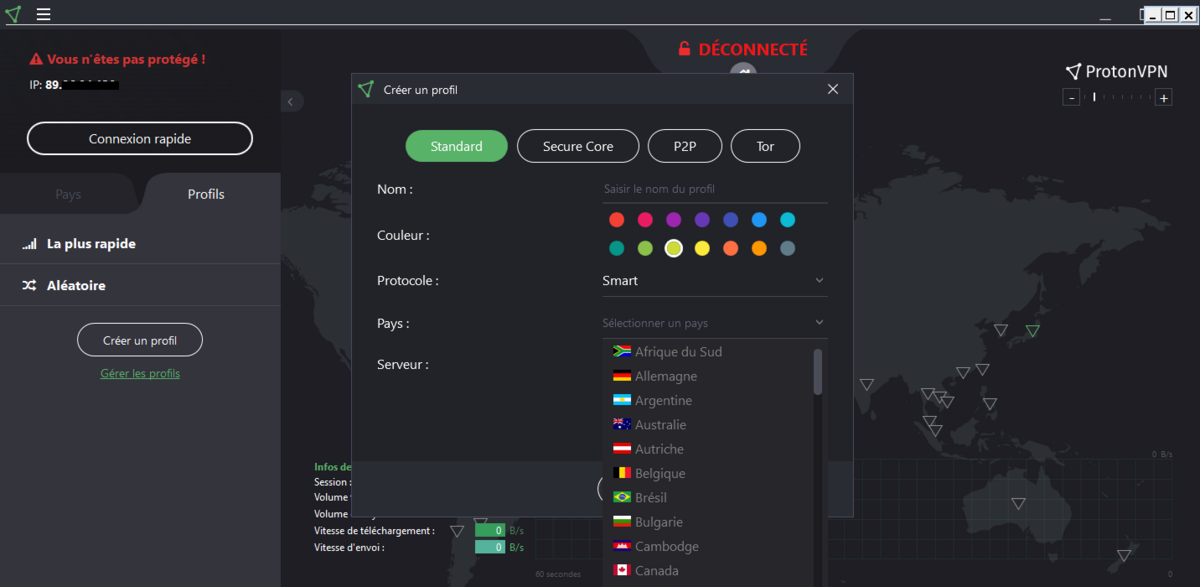1200x587 pixels.
Task: Click the ProtonVPN logo in title bar
Action: [13, 14]
